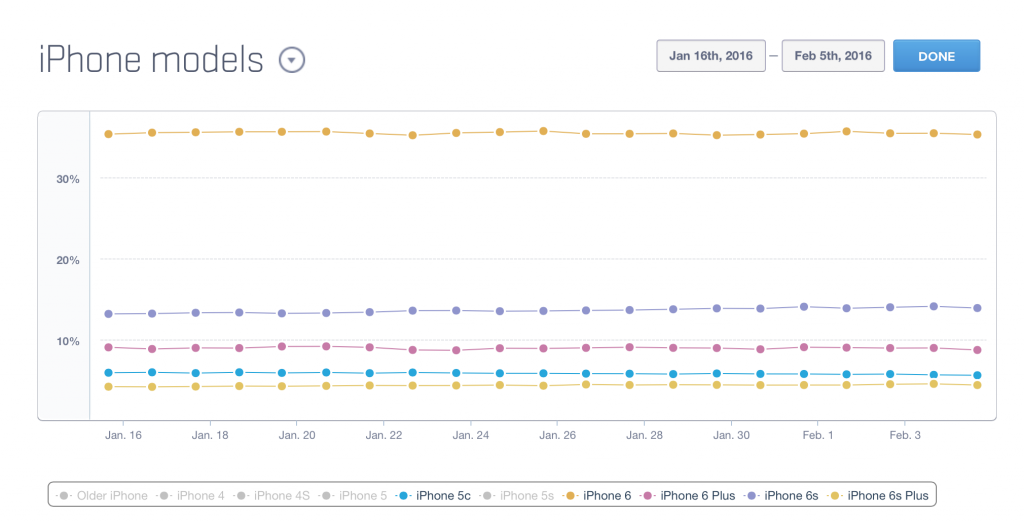Click the last iPhone 6 Plus pink data point
This screenshot has height=522, width=1024.
977,350
